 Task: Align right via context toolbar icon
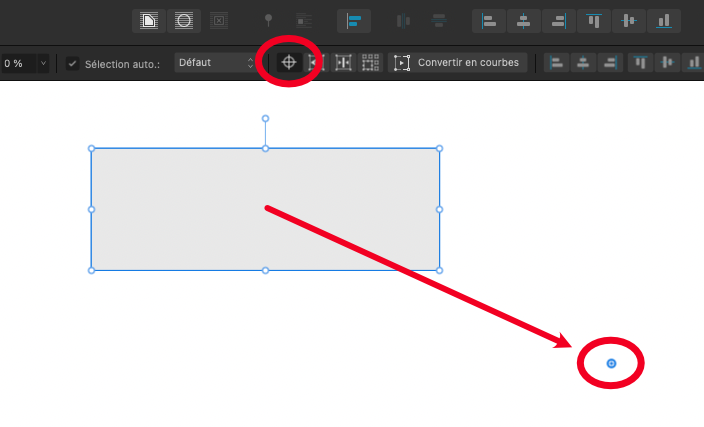click(610, 62)
